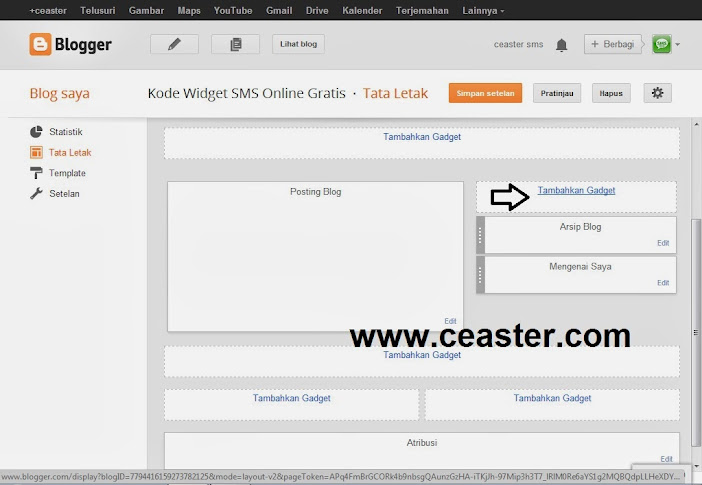This screenshot has width=702, height=485.
Task: Click Tambahkan Gadget above Arsip Blog
Action: [x=576, y=190]
